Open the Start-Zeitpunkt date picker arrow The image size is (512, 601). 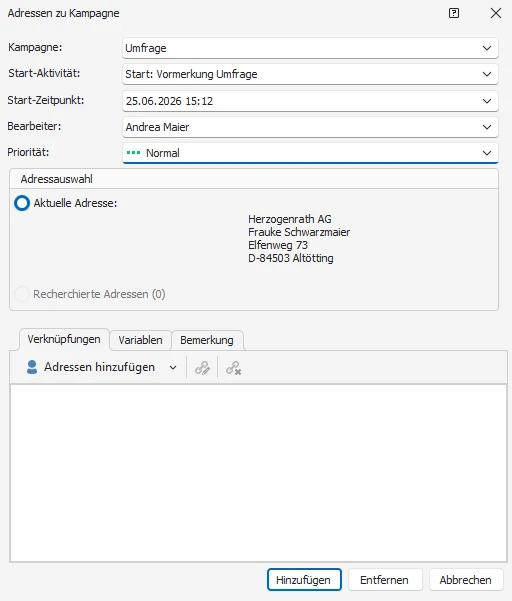(487, 101)
